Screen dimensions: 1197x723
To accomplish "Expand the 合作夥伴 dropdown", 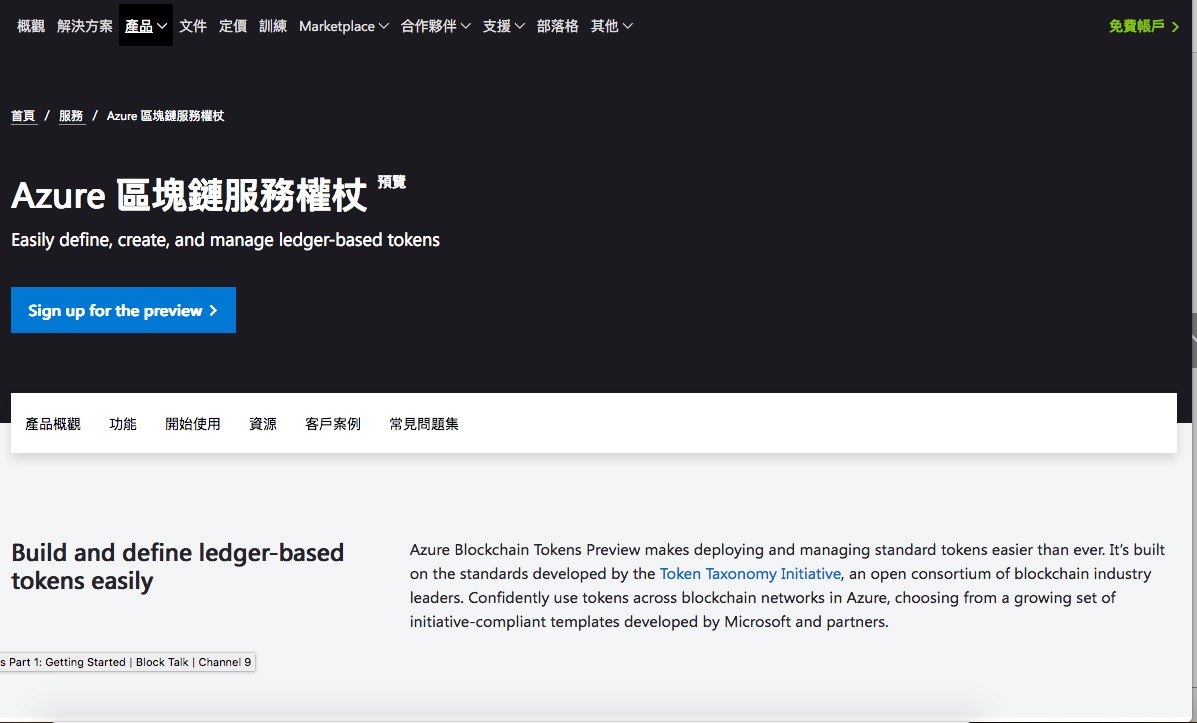I will coord(435,26).
